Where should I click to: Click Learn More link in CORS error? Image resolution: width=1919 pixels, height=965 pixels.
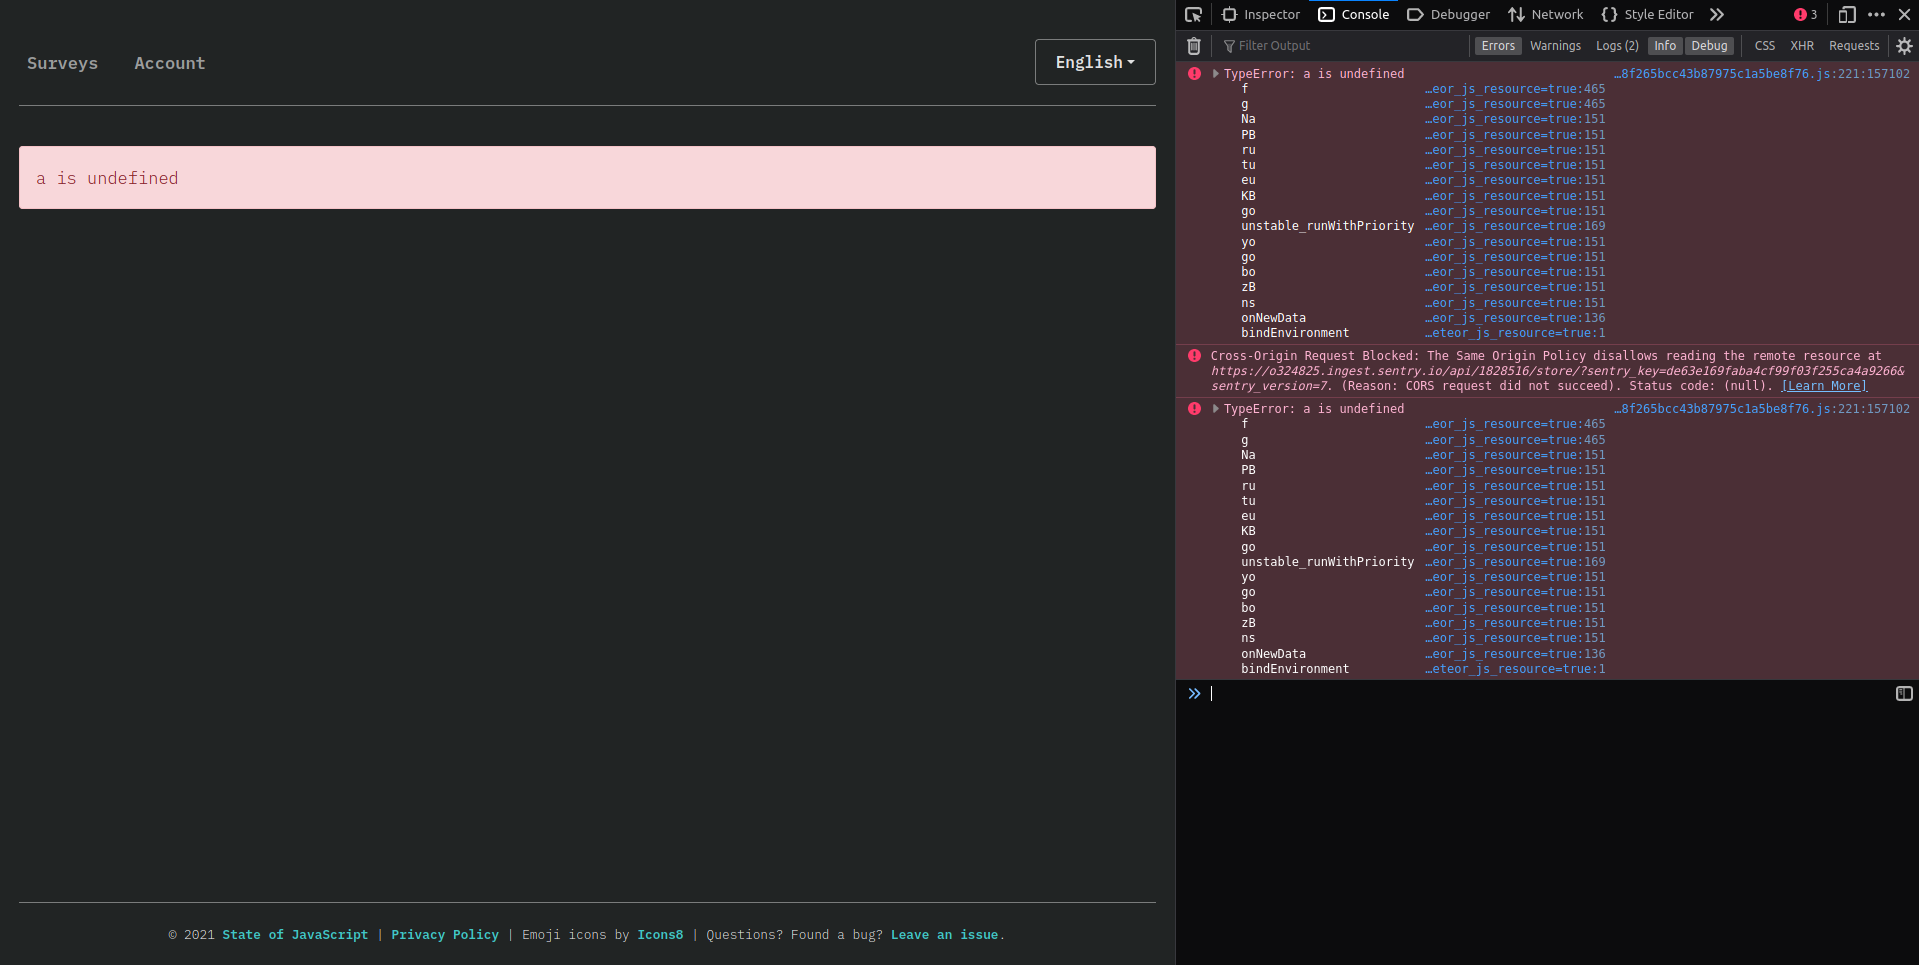click(1824, 386)
